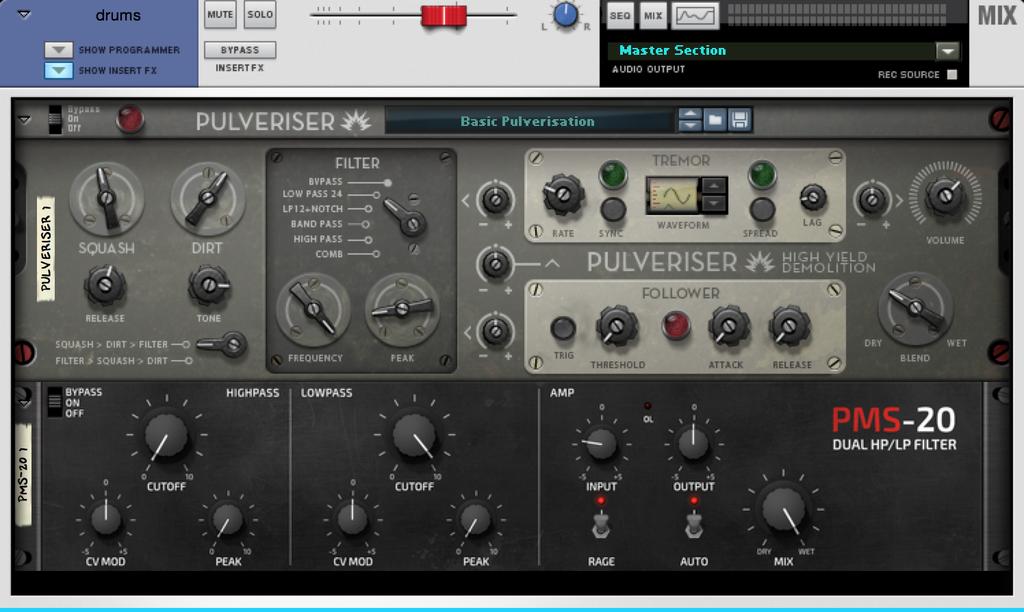Click the Highpass Peak knob
This screenshot has height=612, width=1024.
(x=227, y=519)
